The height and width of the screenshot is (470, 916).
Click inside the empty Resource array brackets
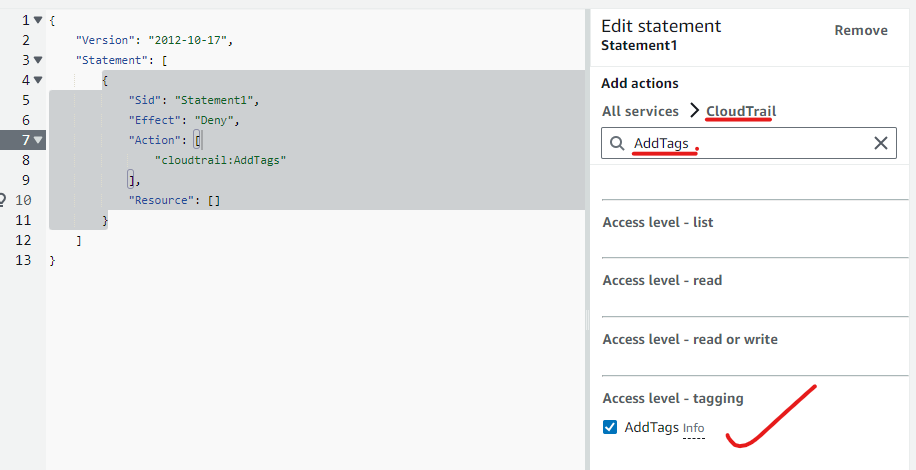[x=214, y=200]
